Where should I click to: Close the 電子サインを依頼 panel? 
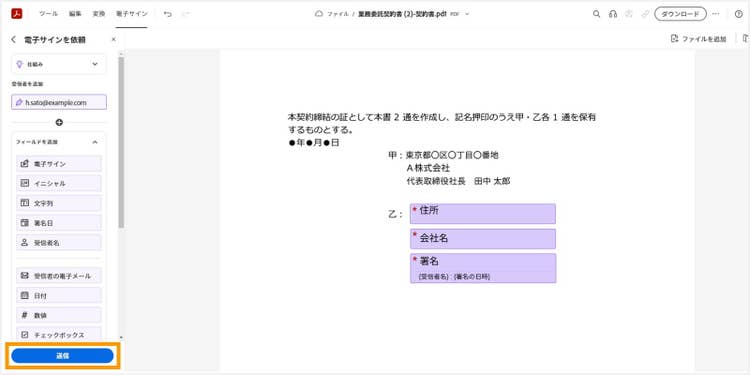(113, 40)
